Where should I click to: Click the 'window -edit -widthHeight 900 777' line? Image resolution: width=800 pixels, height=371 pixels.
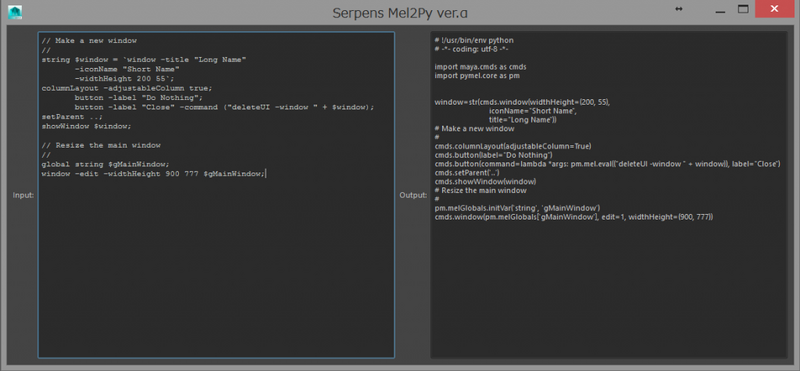154,174
